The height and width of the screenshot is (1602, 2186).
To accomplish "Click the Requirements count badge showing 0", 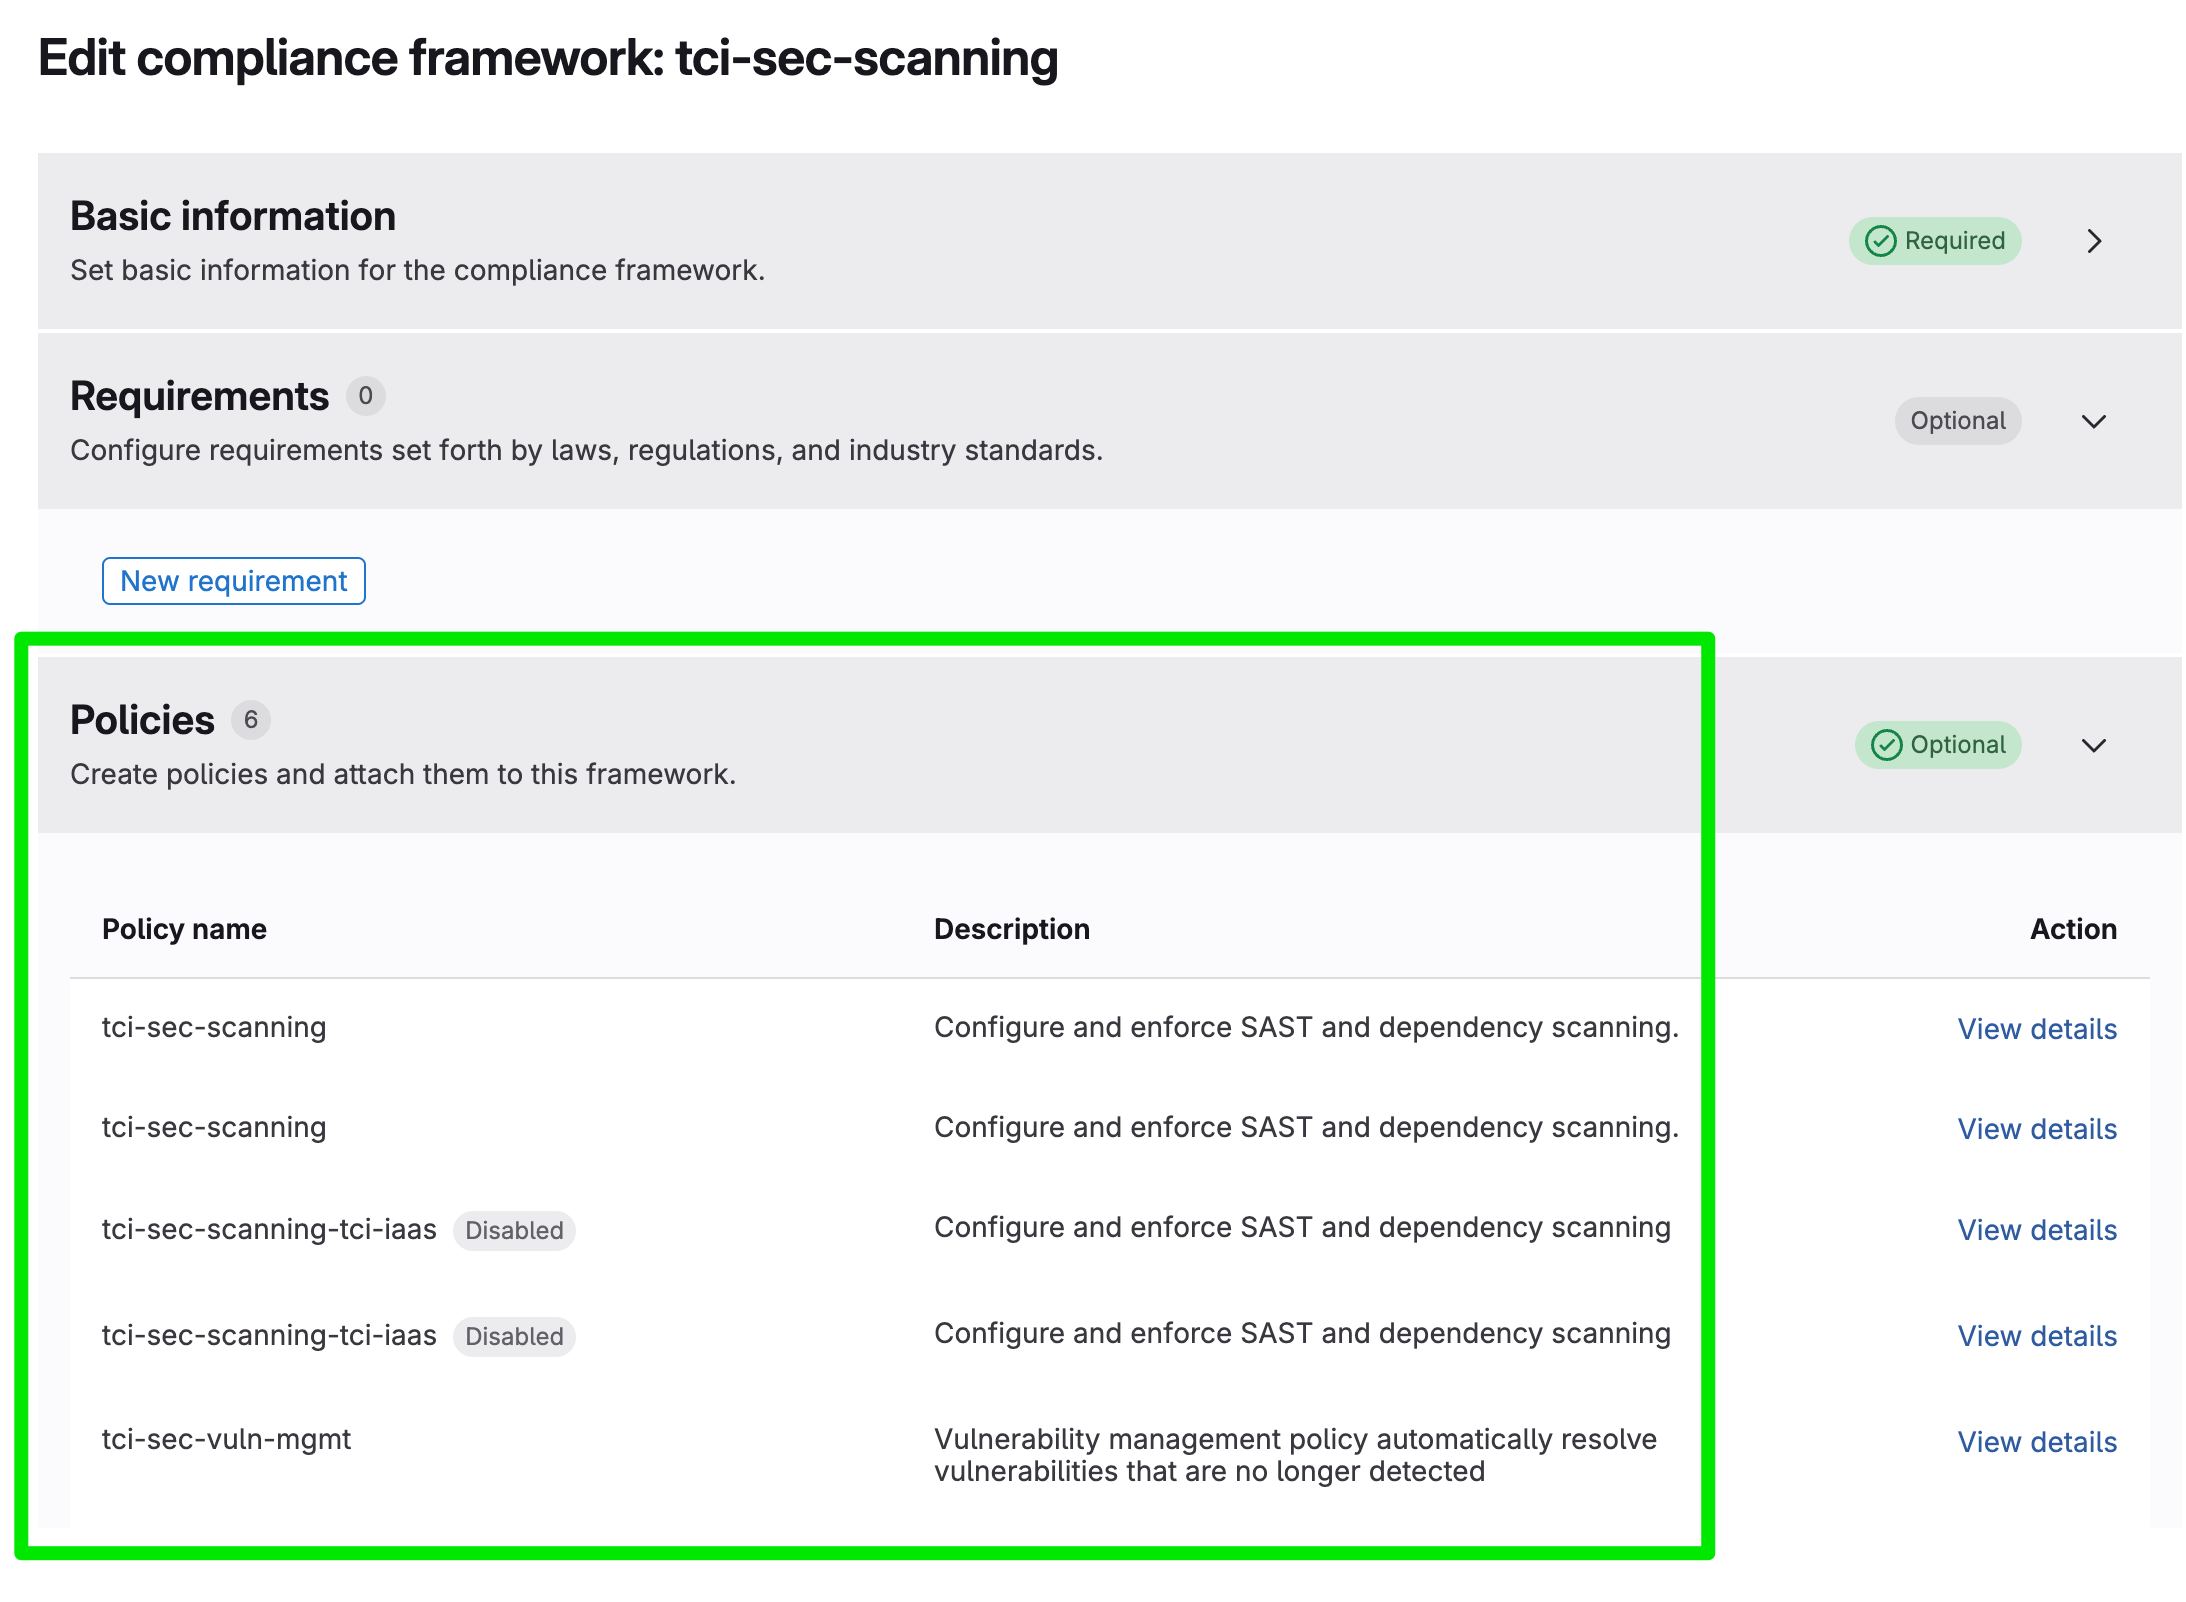I will coord(366,396).
